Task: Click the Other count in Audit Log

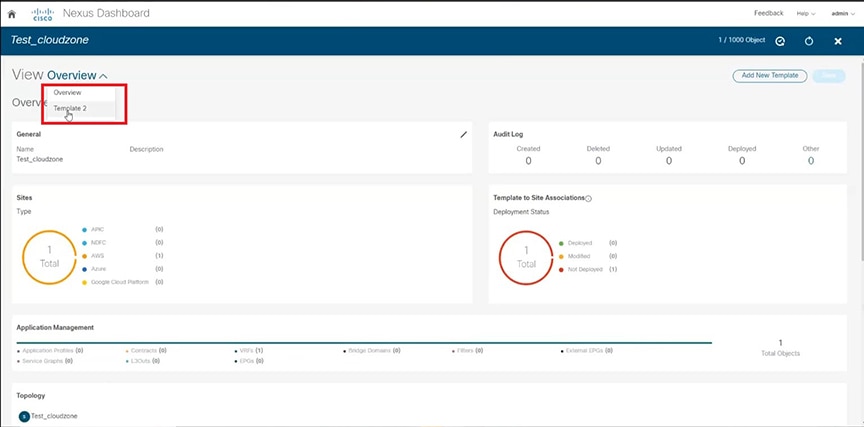Action: 811,161
